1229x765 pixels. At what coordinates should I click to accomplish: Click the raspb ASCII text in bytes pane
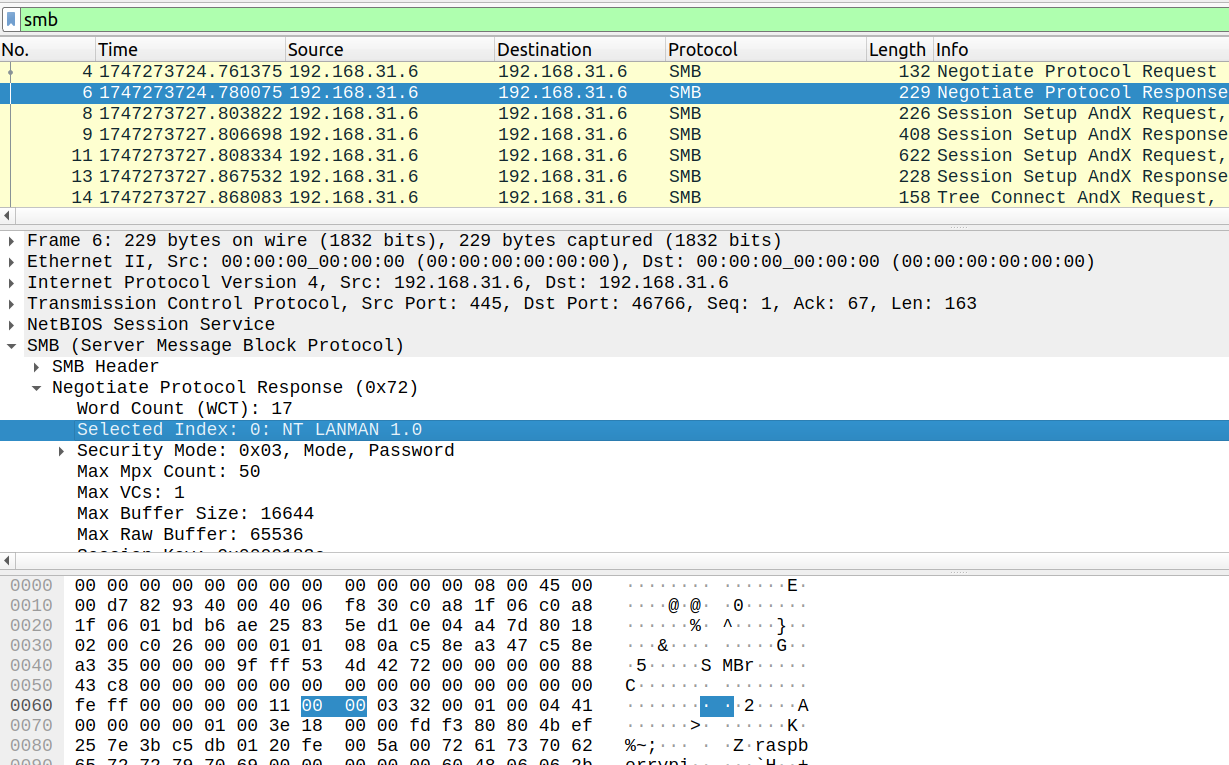[x=781, y=745]
